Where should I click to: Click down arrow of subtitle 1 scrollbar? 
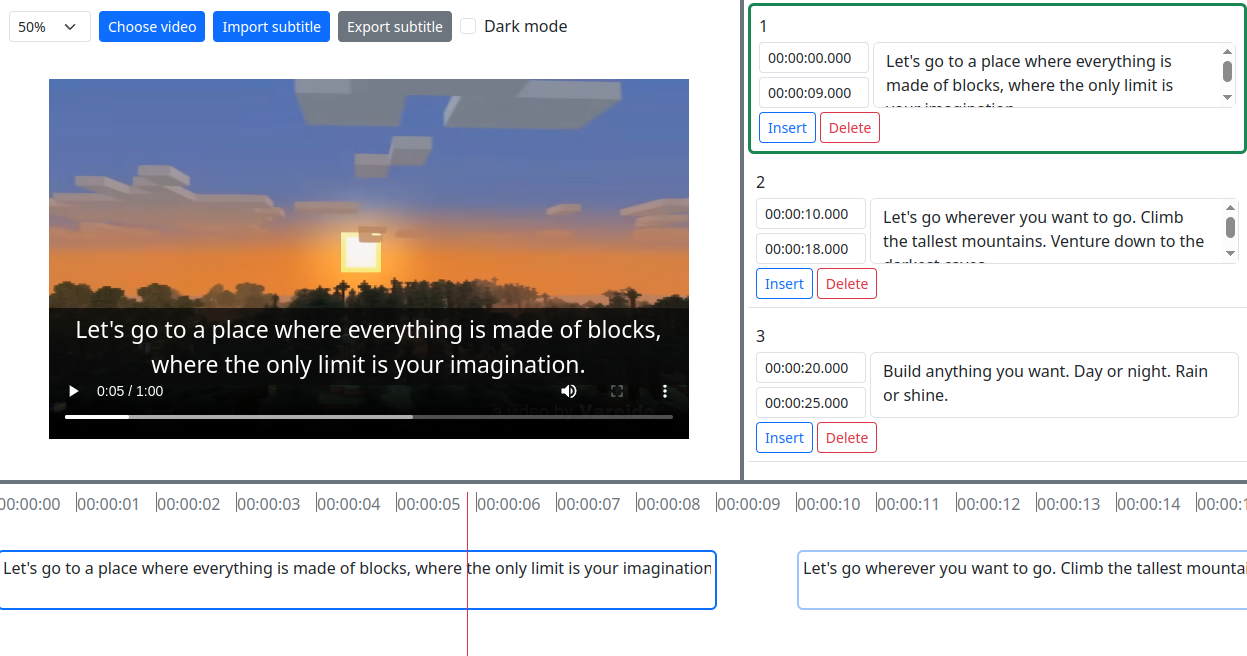(x=1228, y=98)
